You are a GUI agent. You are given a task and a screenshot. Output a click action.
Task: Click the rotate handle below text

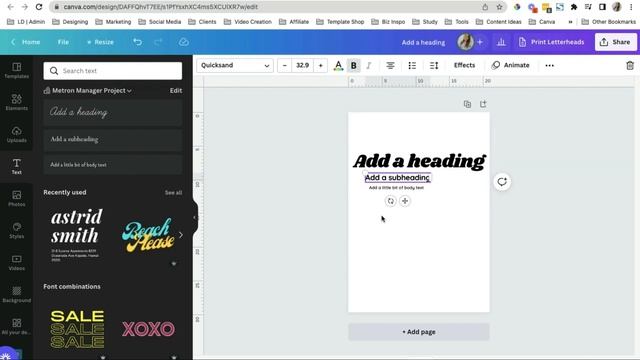(x=391, y=201)
